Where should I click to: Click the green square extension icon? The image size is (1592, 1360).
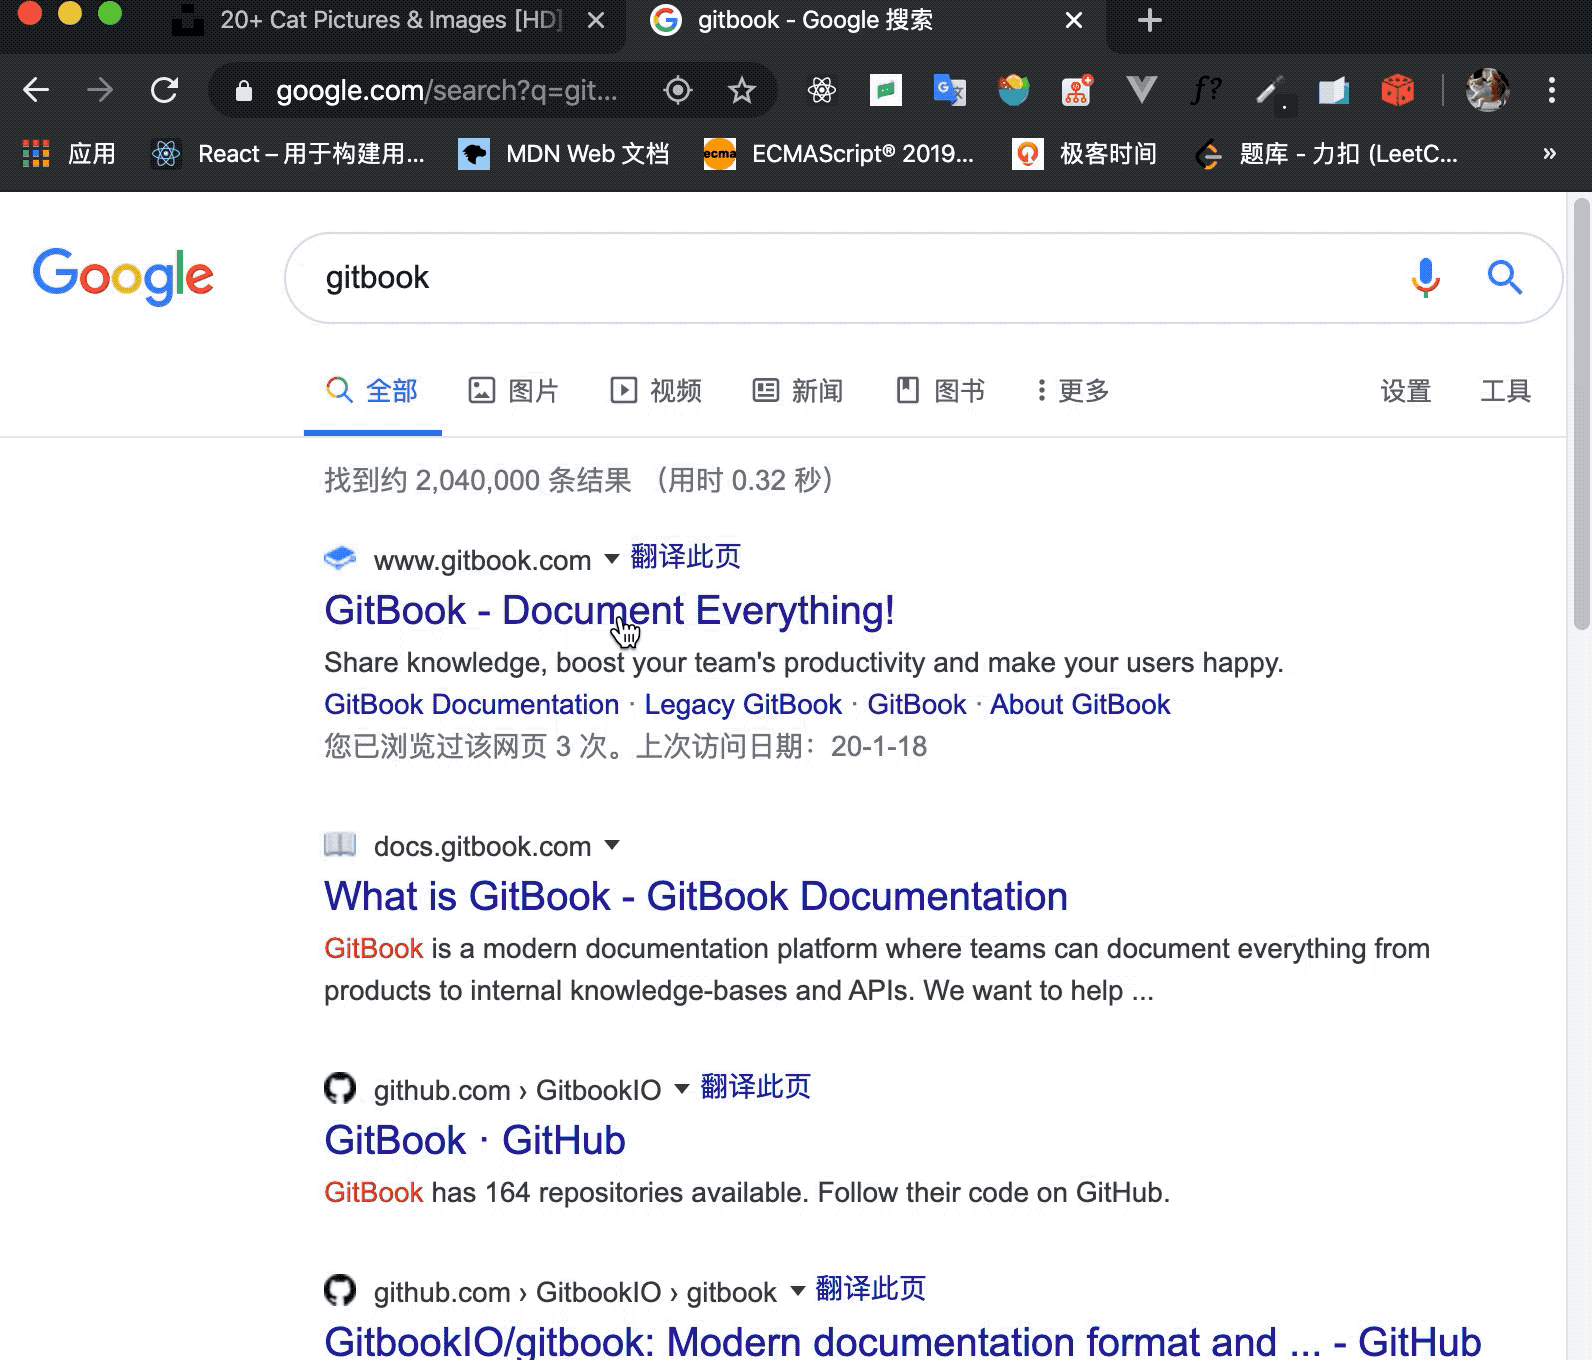click(x=885, y=90)
